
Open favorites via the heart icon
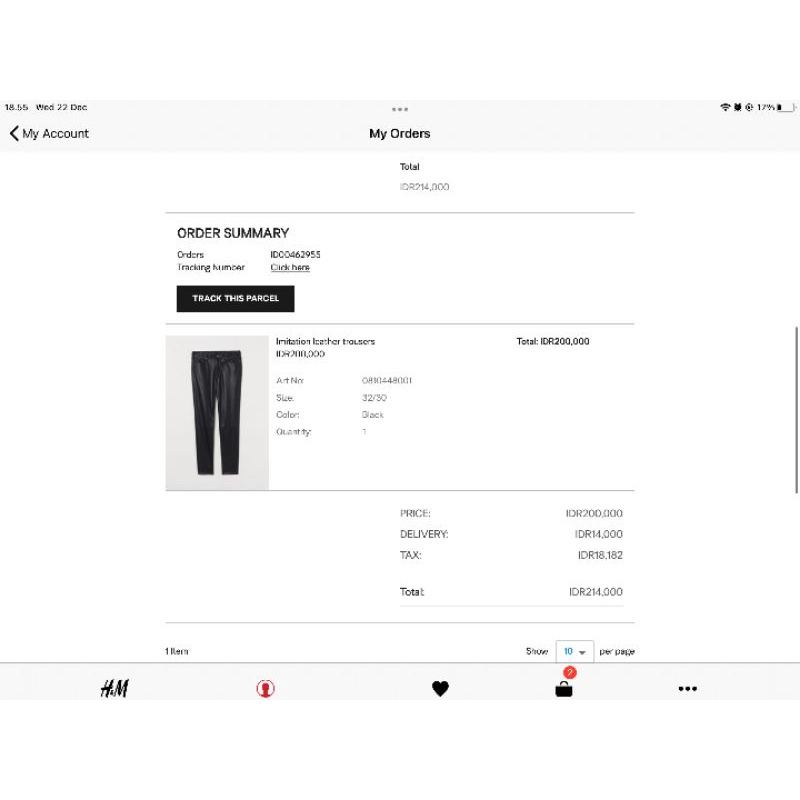tap(441, 688)
